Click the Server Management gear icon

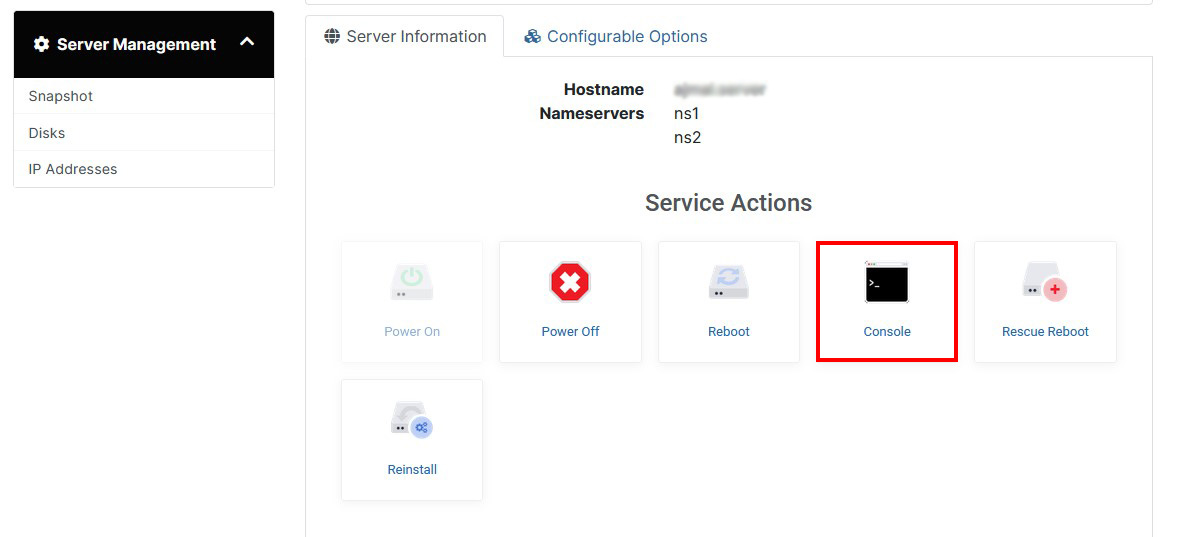[x=41, y=44]
